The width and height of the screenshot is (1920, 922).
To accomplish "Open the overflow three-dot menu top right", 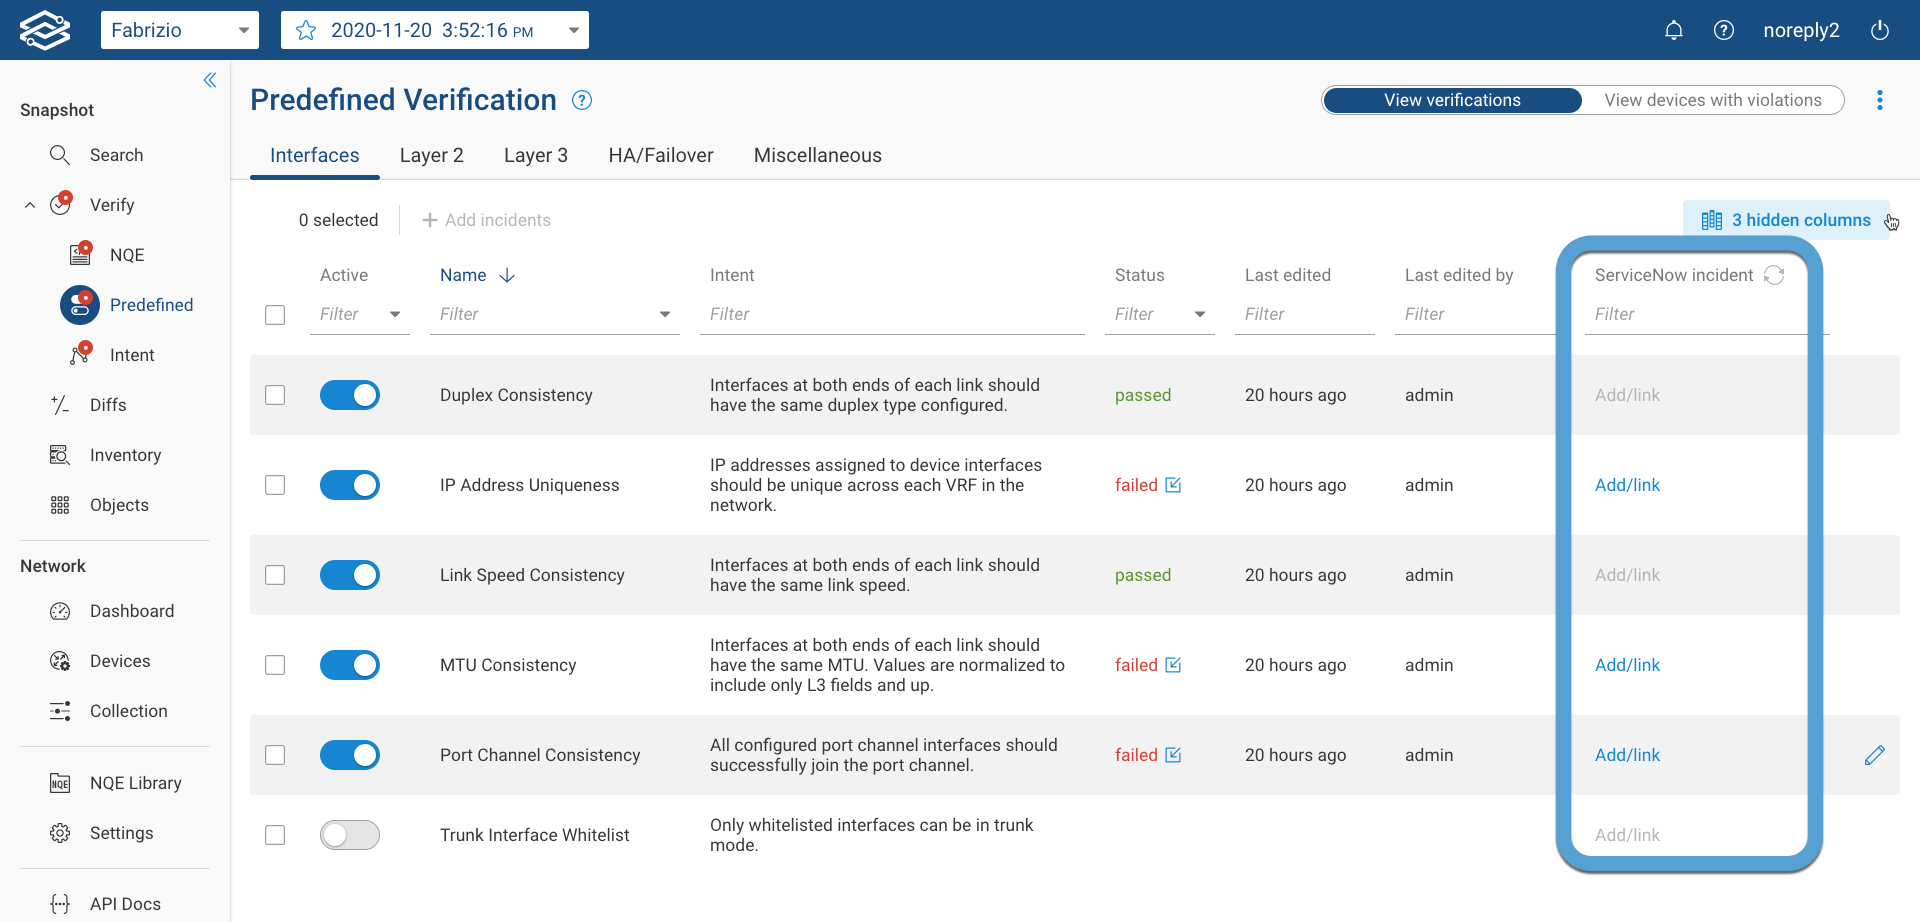I will coord(1880,100).
